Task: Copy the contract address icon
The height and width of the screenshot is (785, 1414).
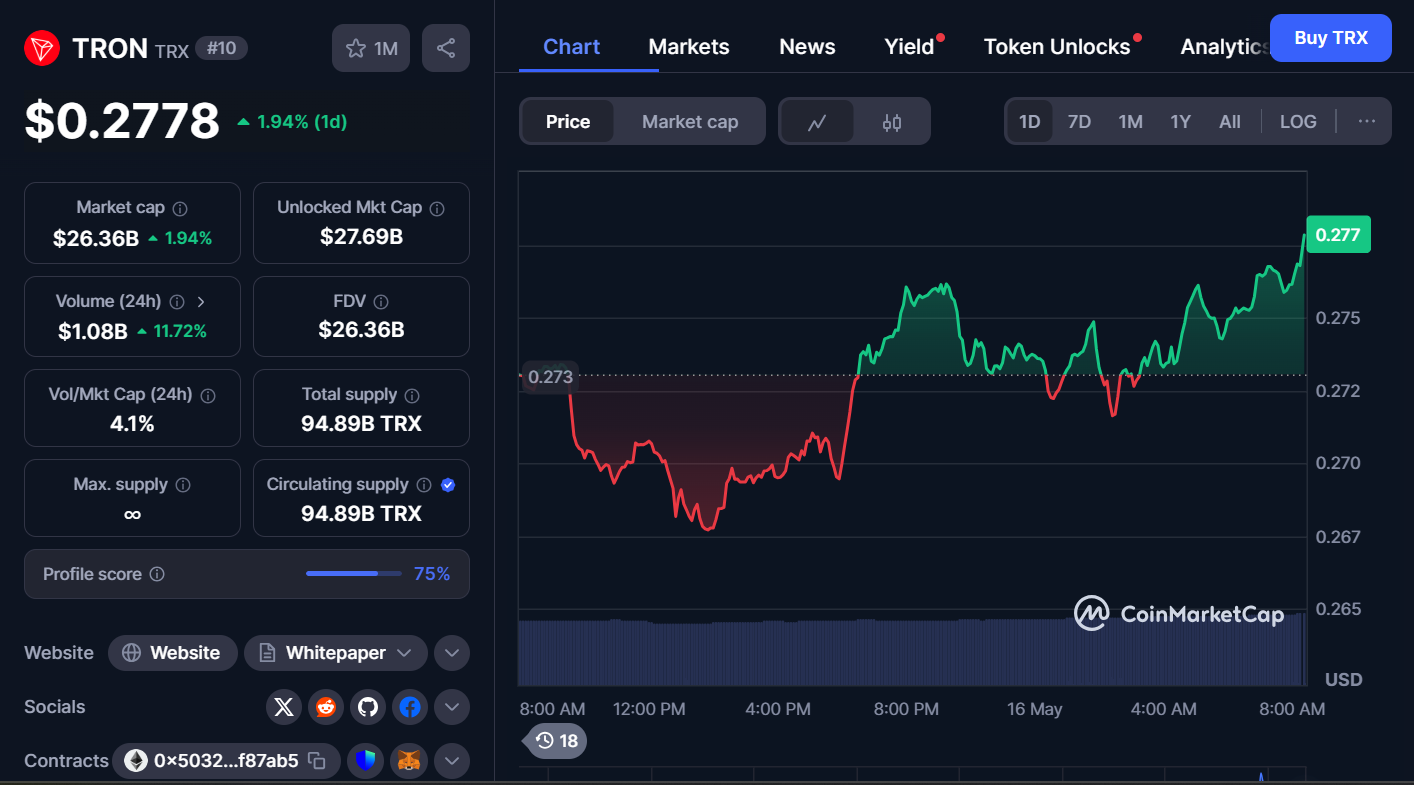Action: pyautogui.click(x=317, y=761)
